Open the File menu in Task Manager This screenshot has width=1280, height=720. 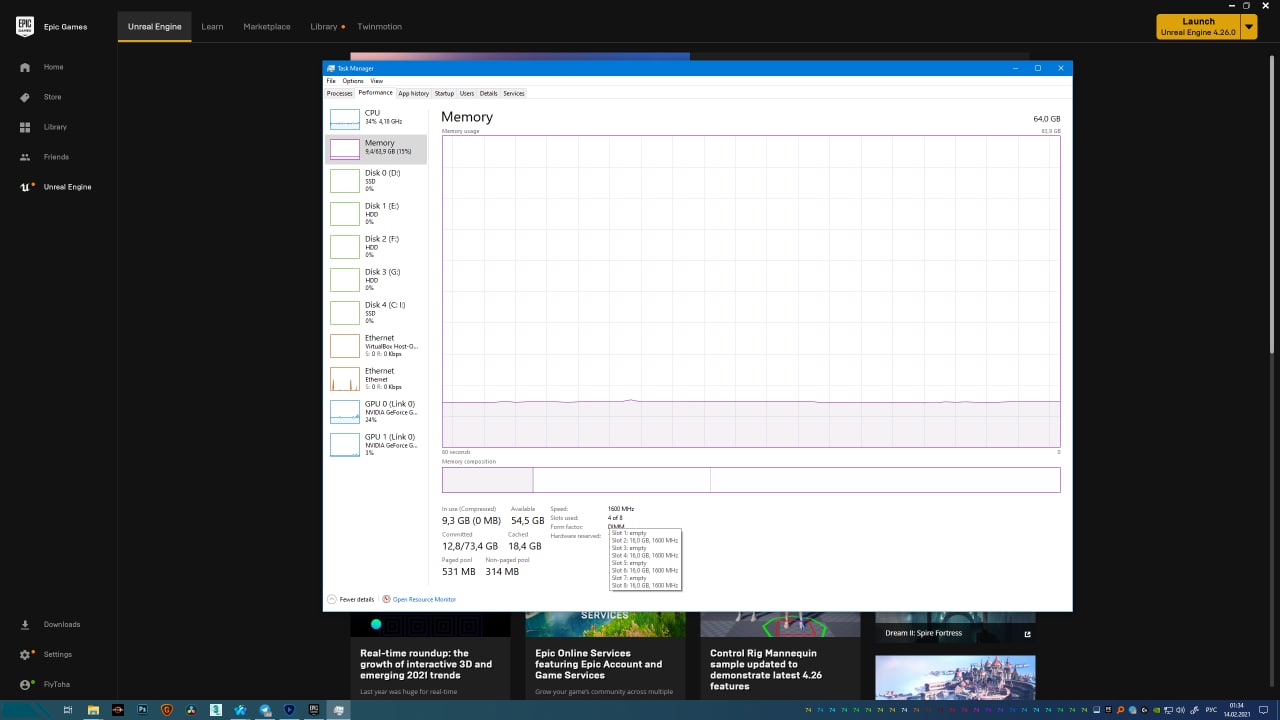pos(331,81)
